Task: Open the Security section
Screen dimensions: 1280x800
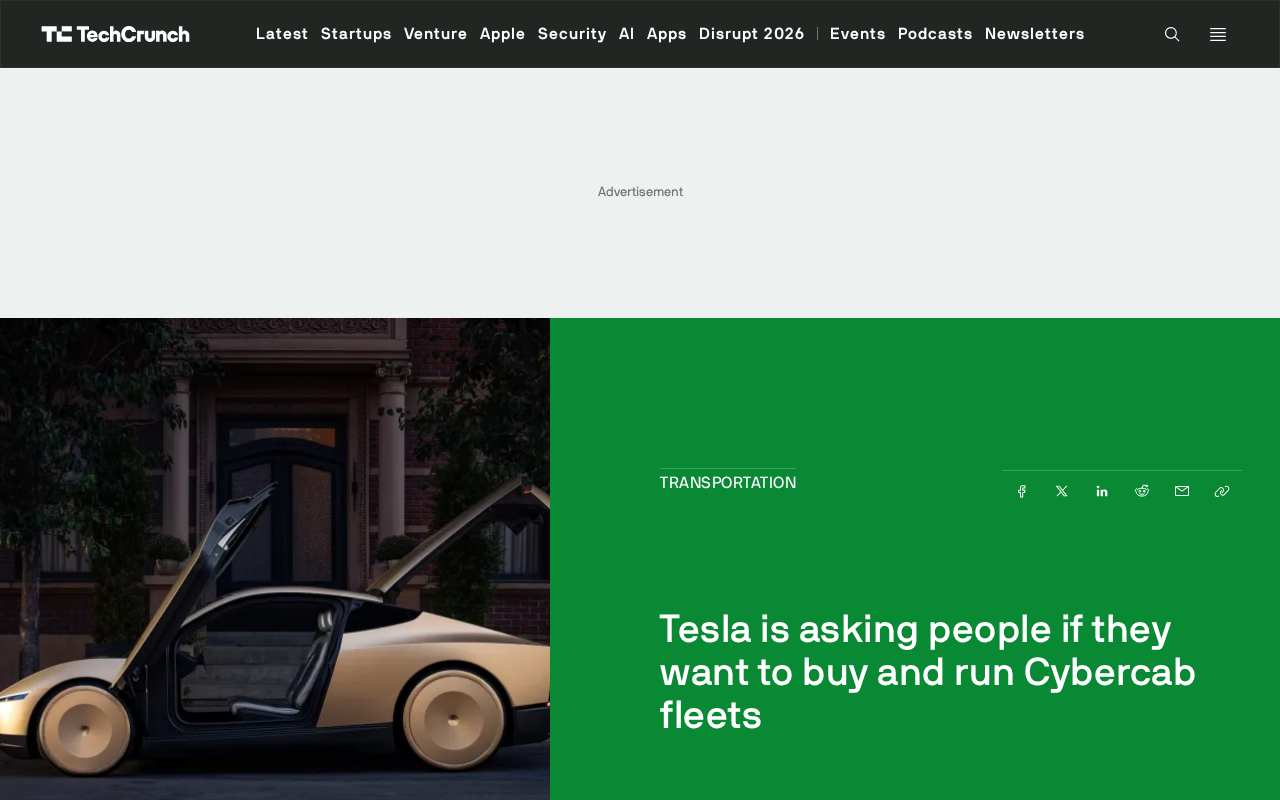Action: pos(572,34)
